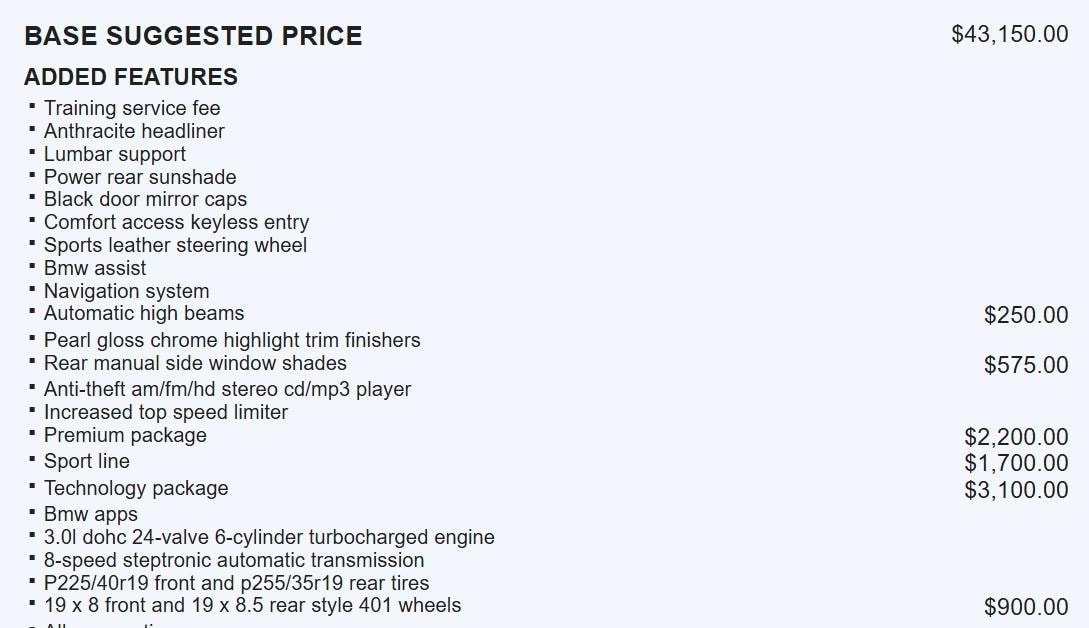
Task: Click Comfort access keyless entry text
Action: tap(176, 222)
